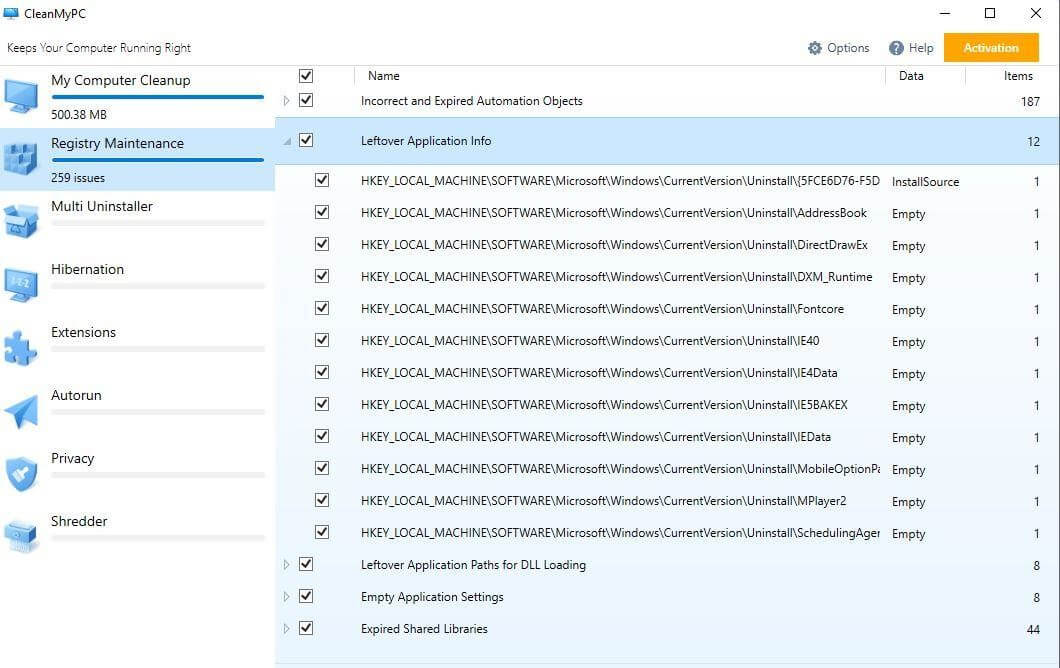
Task: Uncheck Incorrect and Expired Automation Objects
Action: pos(306,100)
